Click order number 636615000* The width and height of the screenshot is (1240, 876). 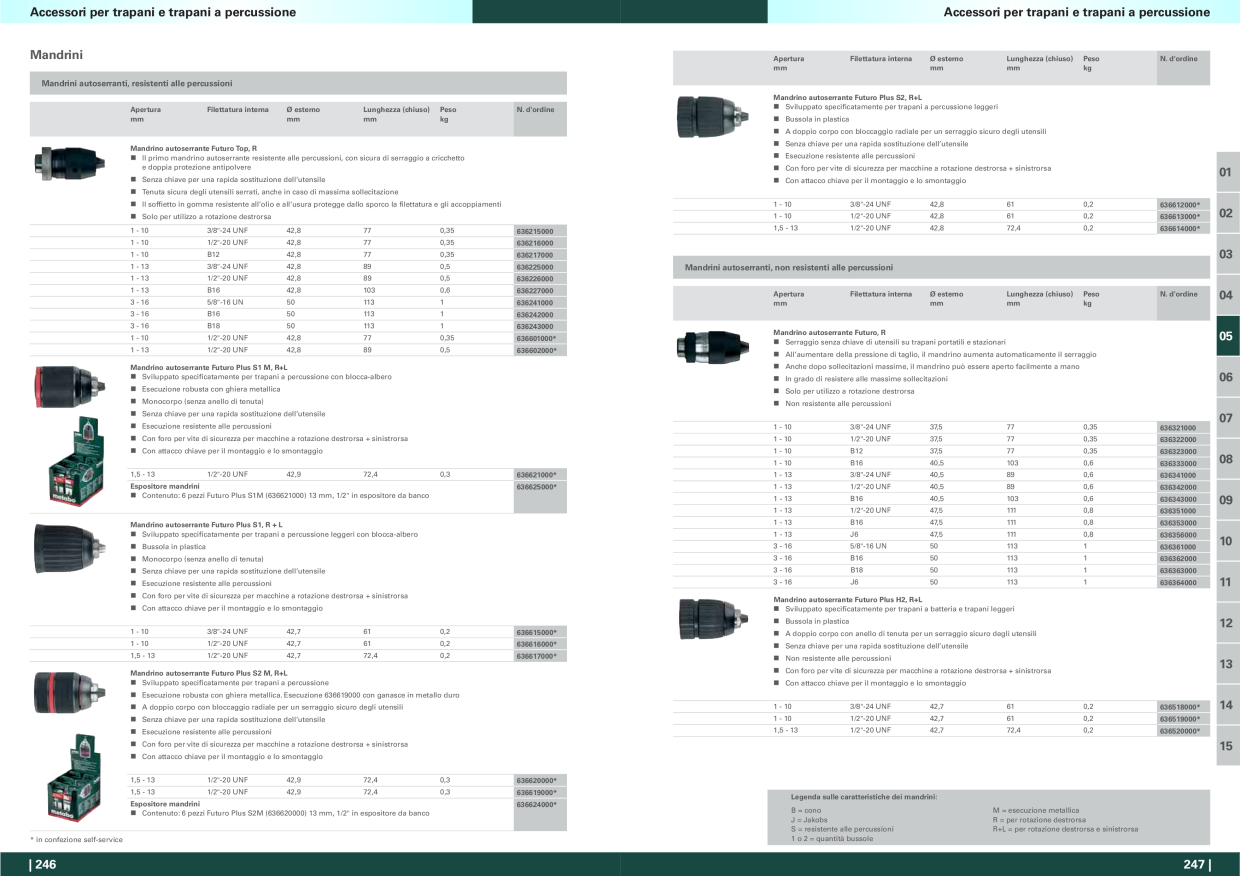coord(536,633)
